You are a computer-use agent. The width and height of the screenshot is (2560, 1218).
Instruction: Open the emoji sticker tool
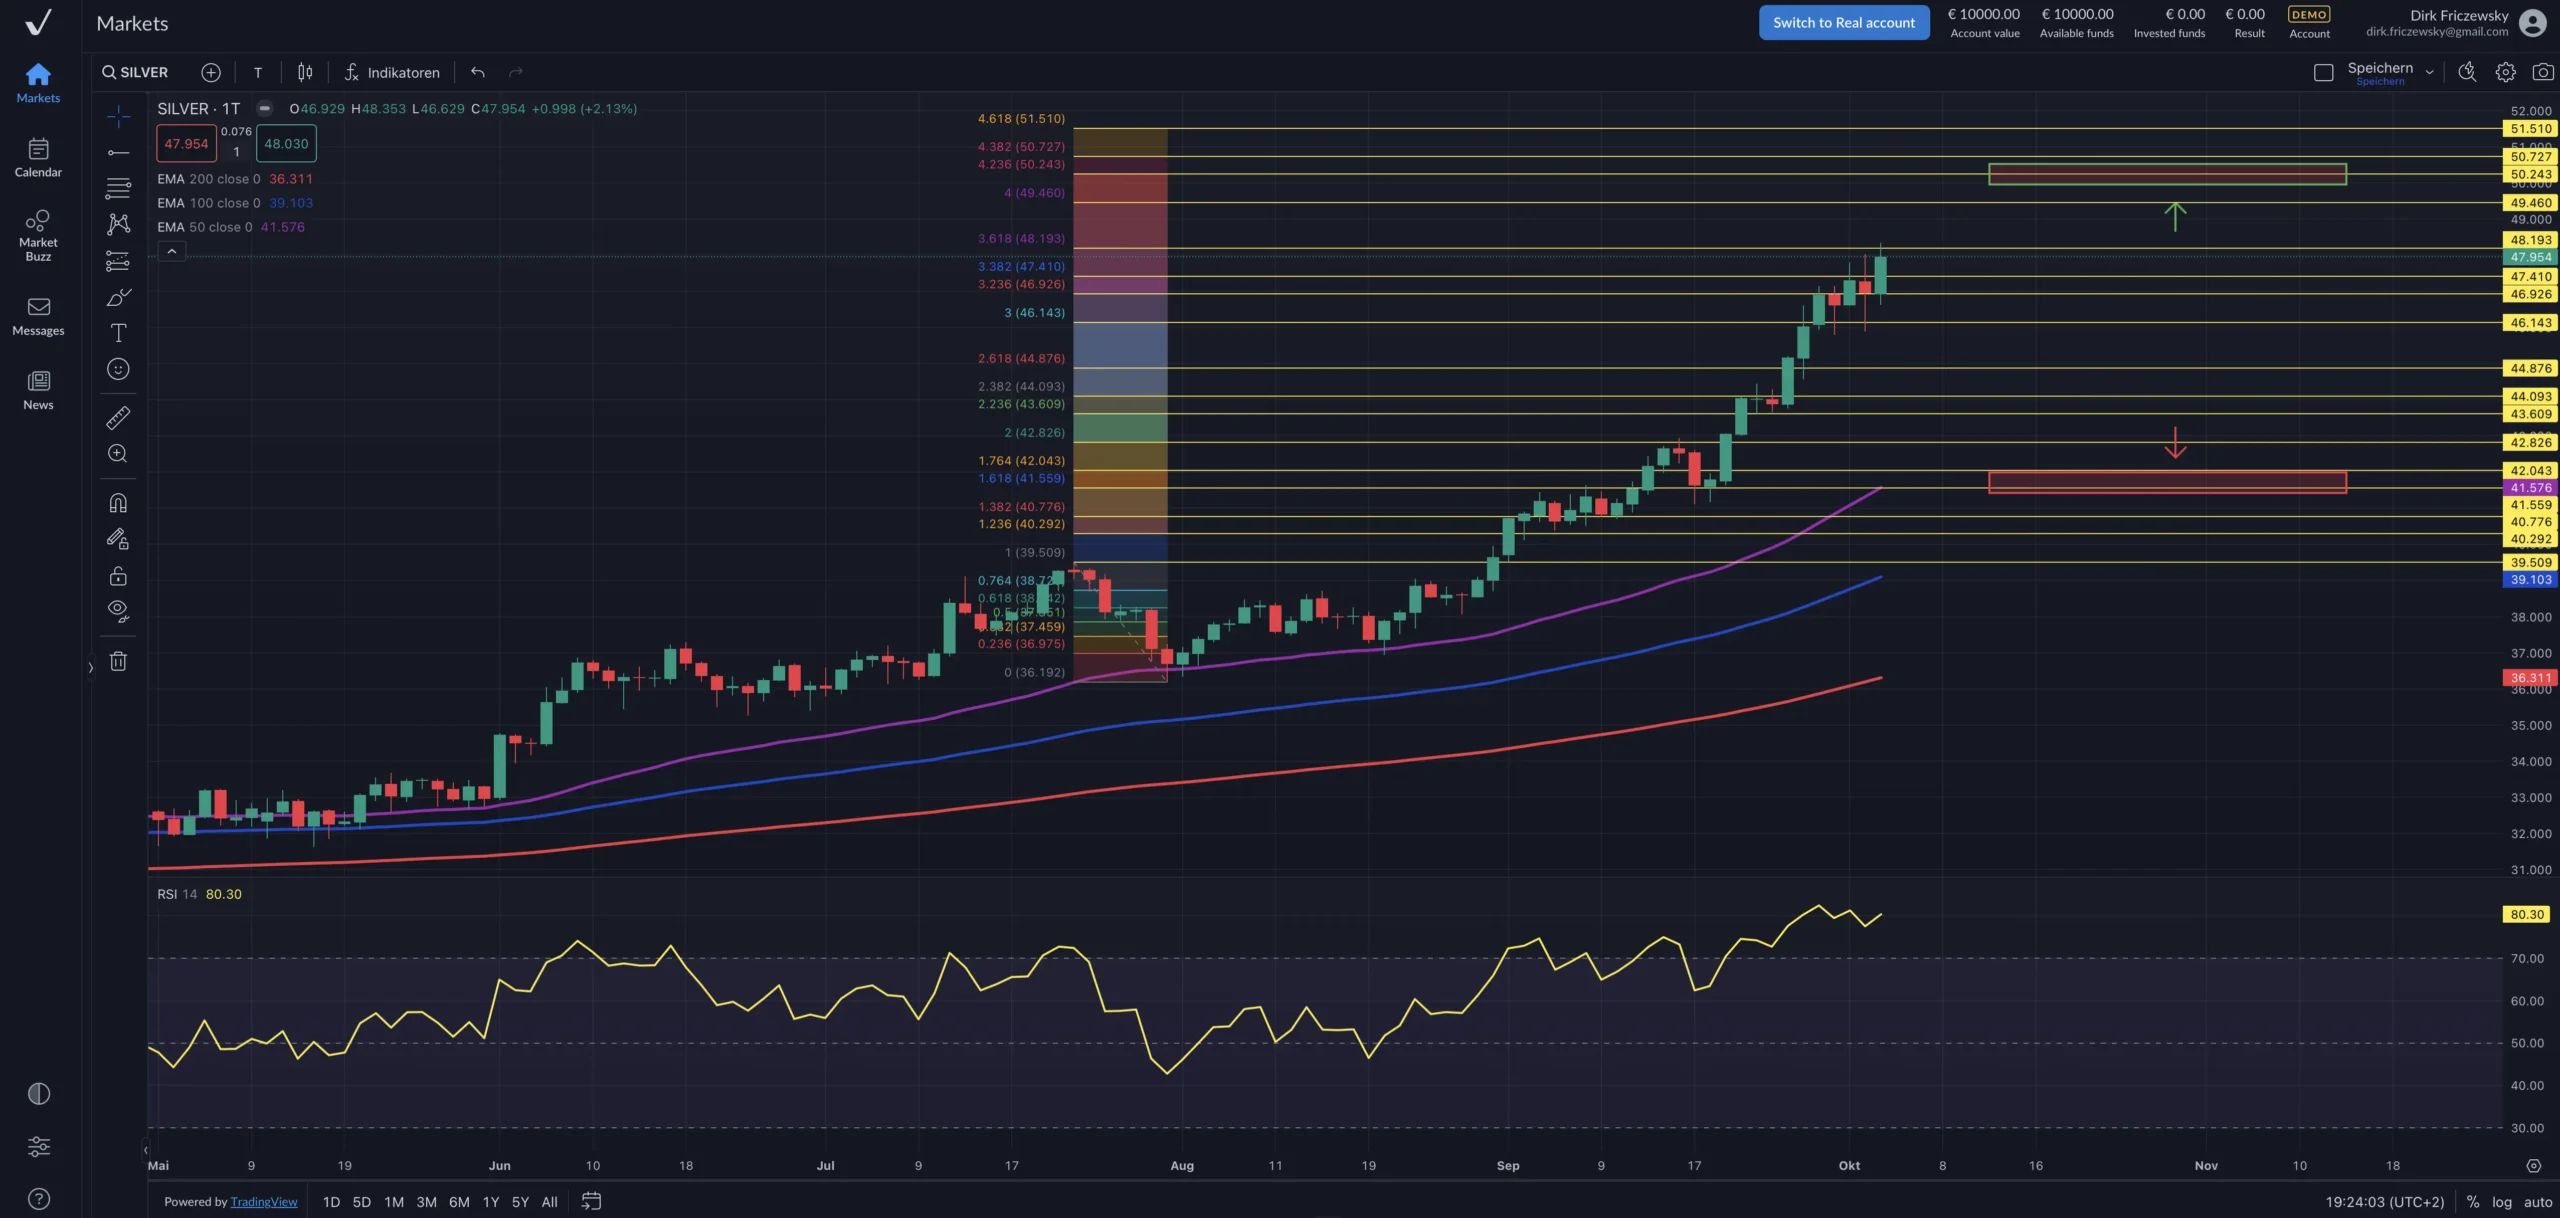[x=118, y=369]
